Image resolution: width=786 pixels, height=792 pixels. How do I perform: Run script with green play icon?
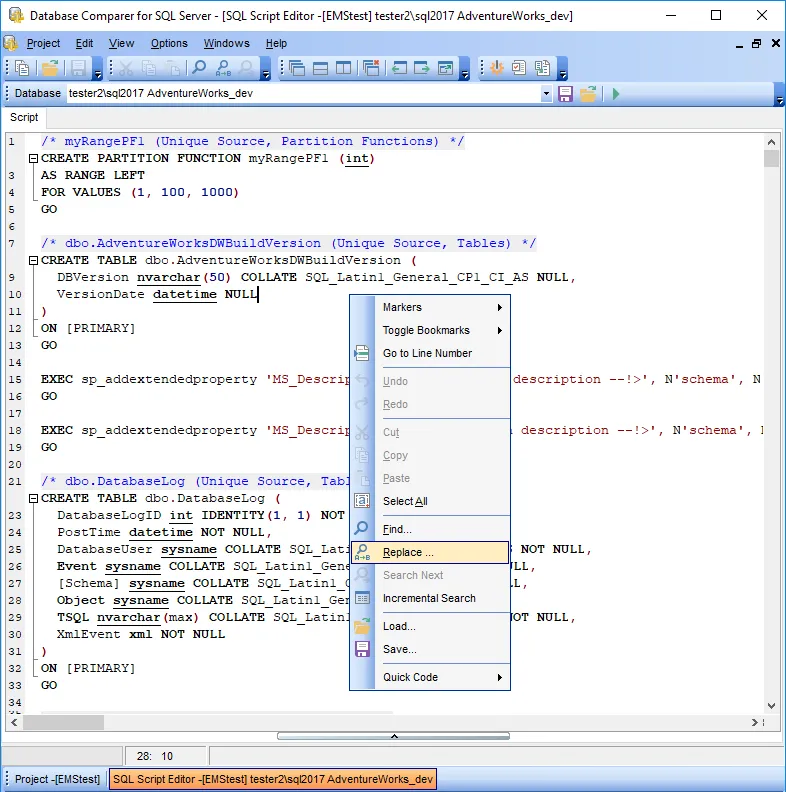point(615,94)
